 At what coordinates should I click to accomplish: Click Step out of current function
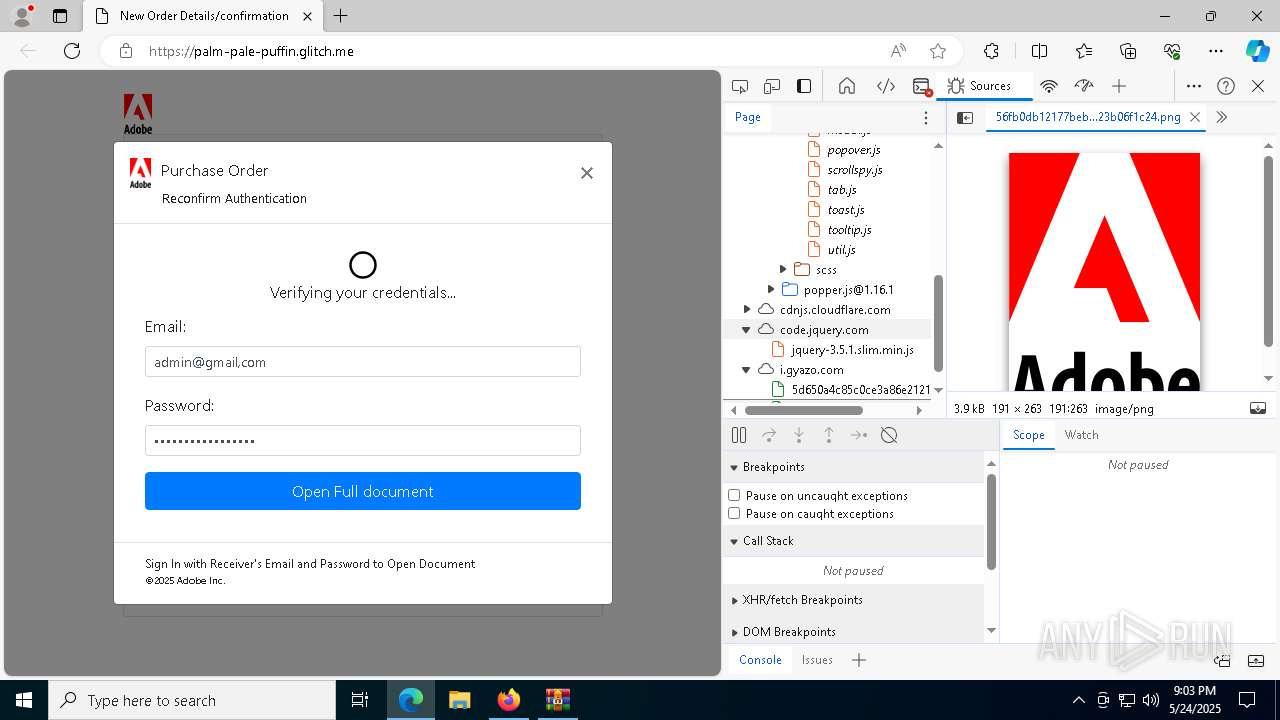click(829, 435)
